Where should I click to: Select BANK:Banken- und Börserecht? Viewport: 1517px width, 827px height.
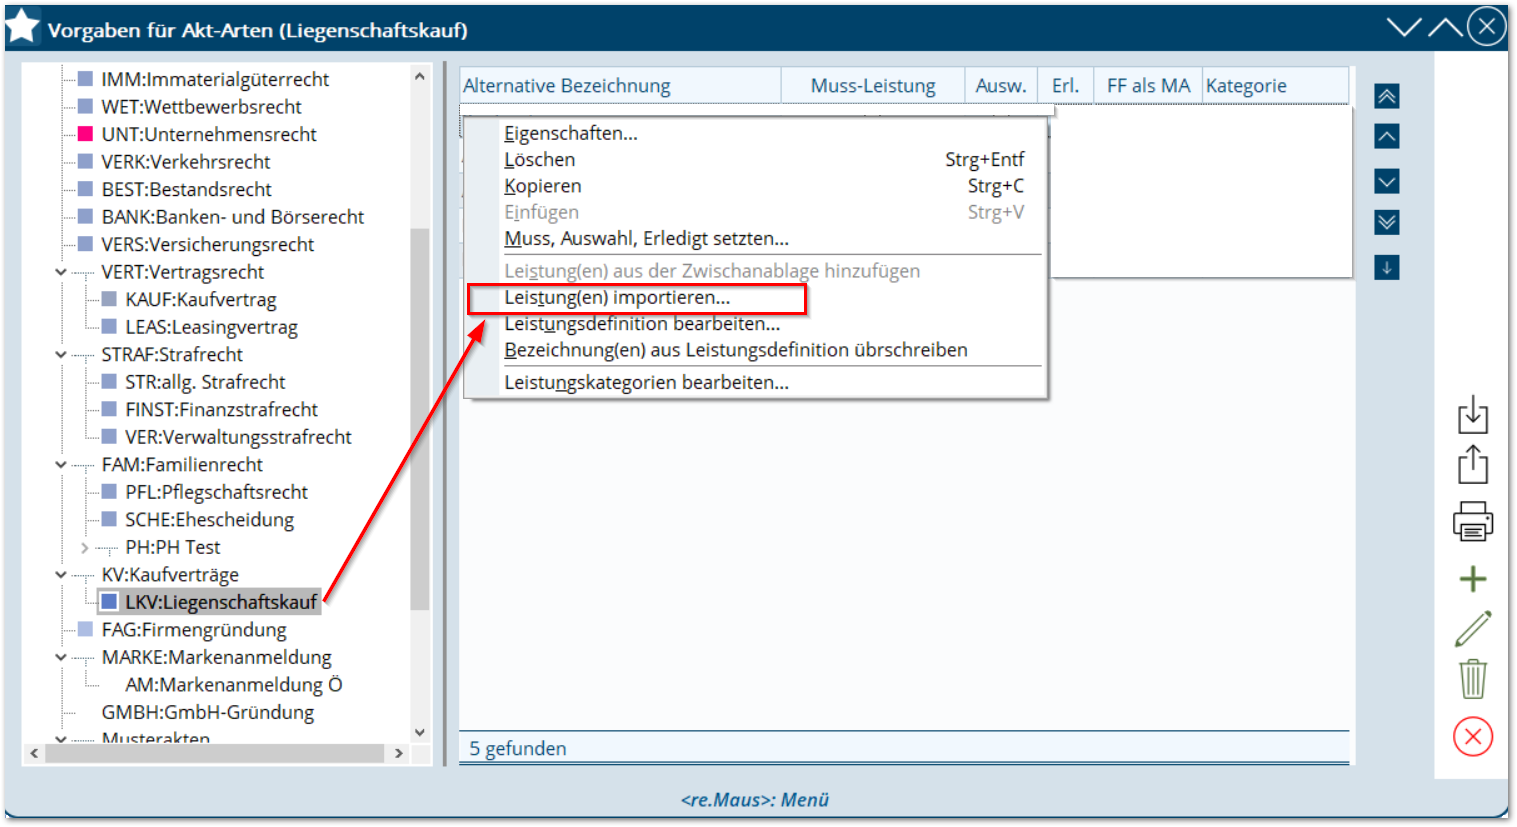(232, 217)
